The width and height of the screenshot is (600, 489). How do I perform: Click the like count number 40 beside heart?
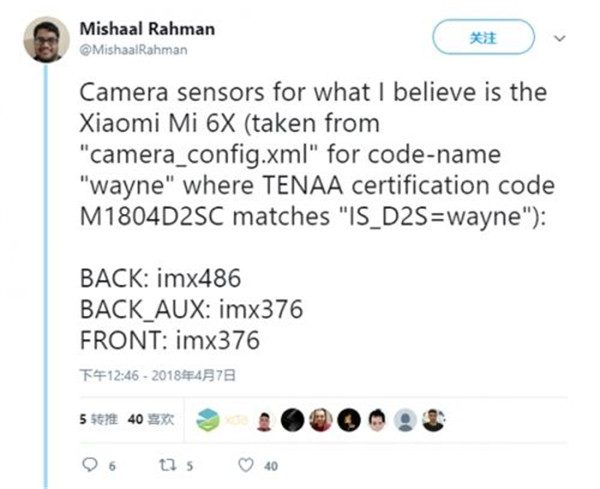tap(271, 466)
